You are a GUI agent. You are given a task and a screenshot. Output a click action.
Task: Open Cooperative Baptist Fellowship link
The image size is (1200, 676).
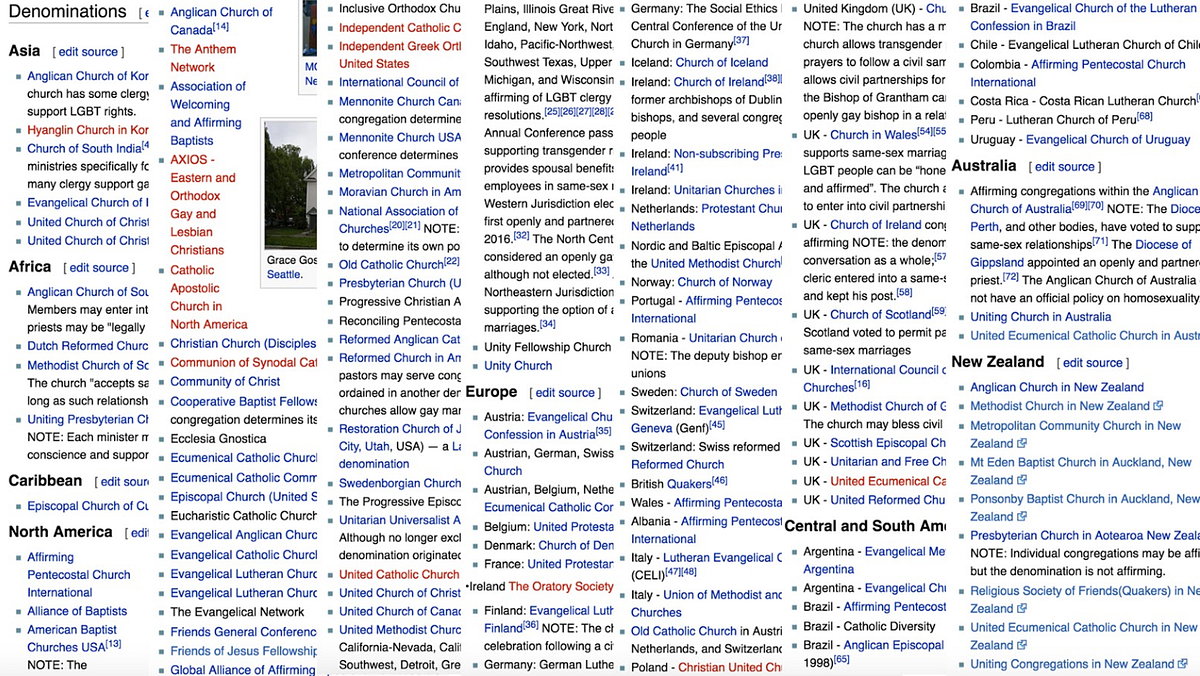[244, 401]
